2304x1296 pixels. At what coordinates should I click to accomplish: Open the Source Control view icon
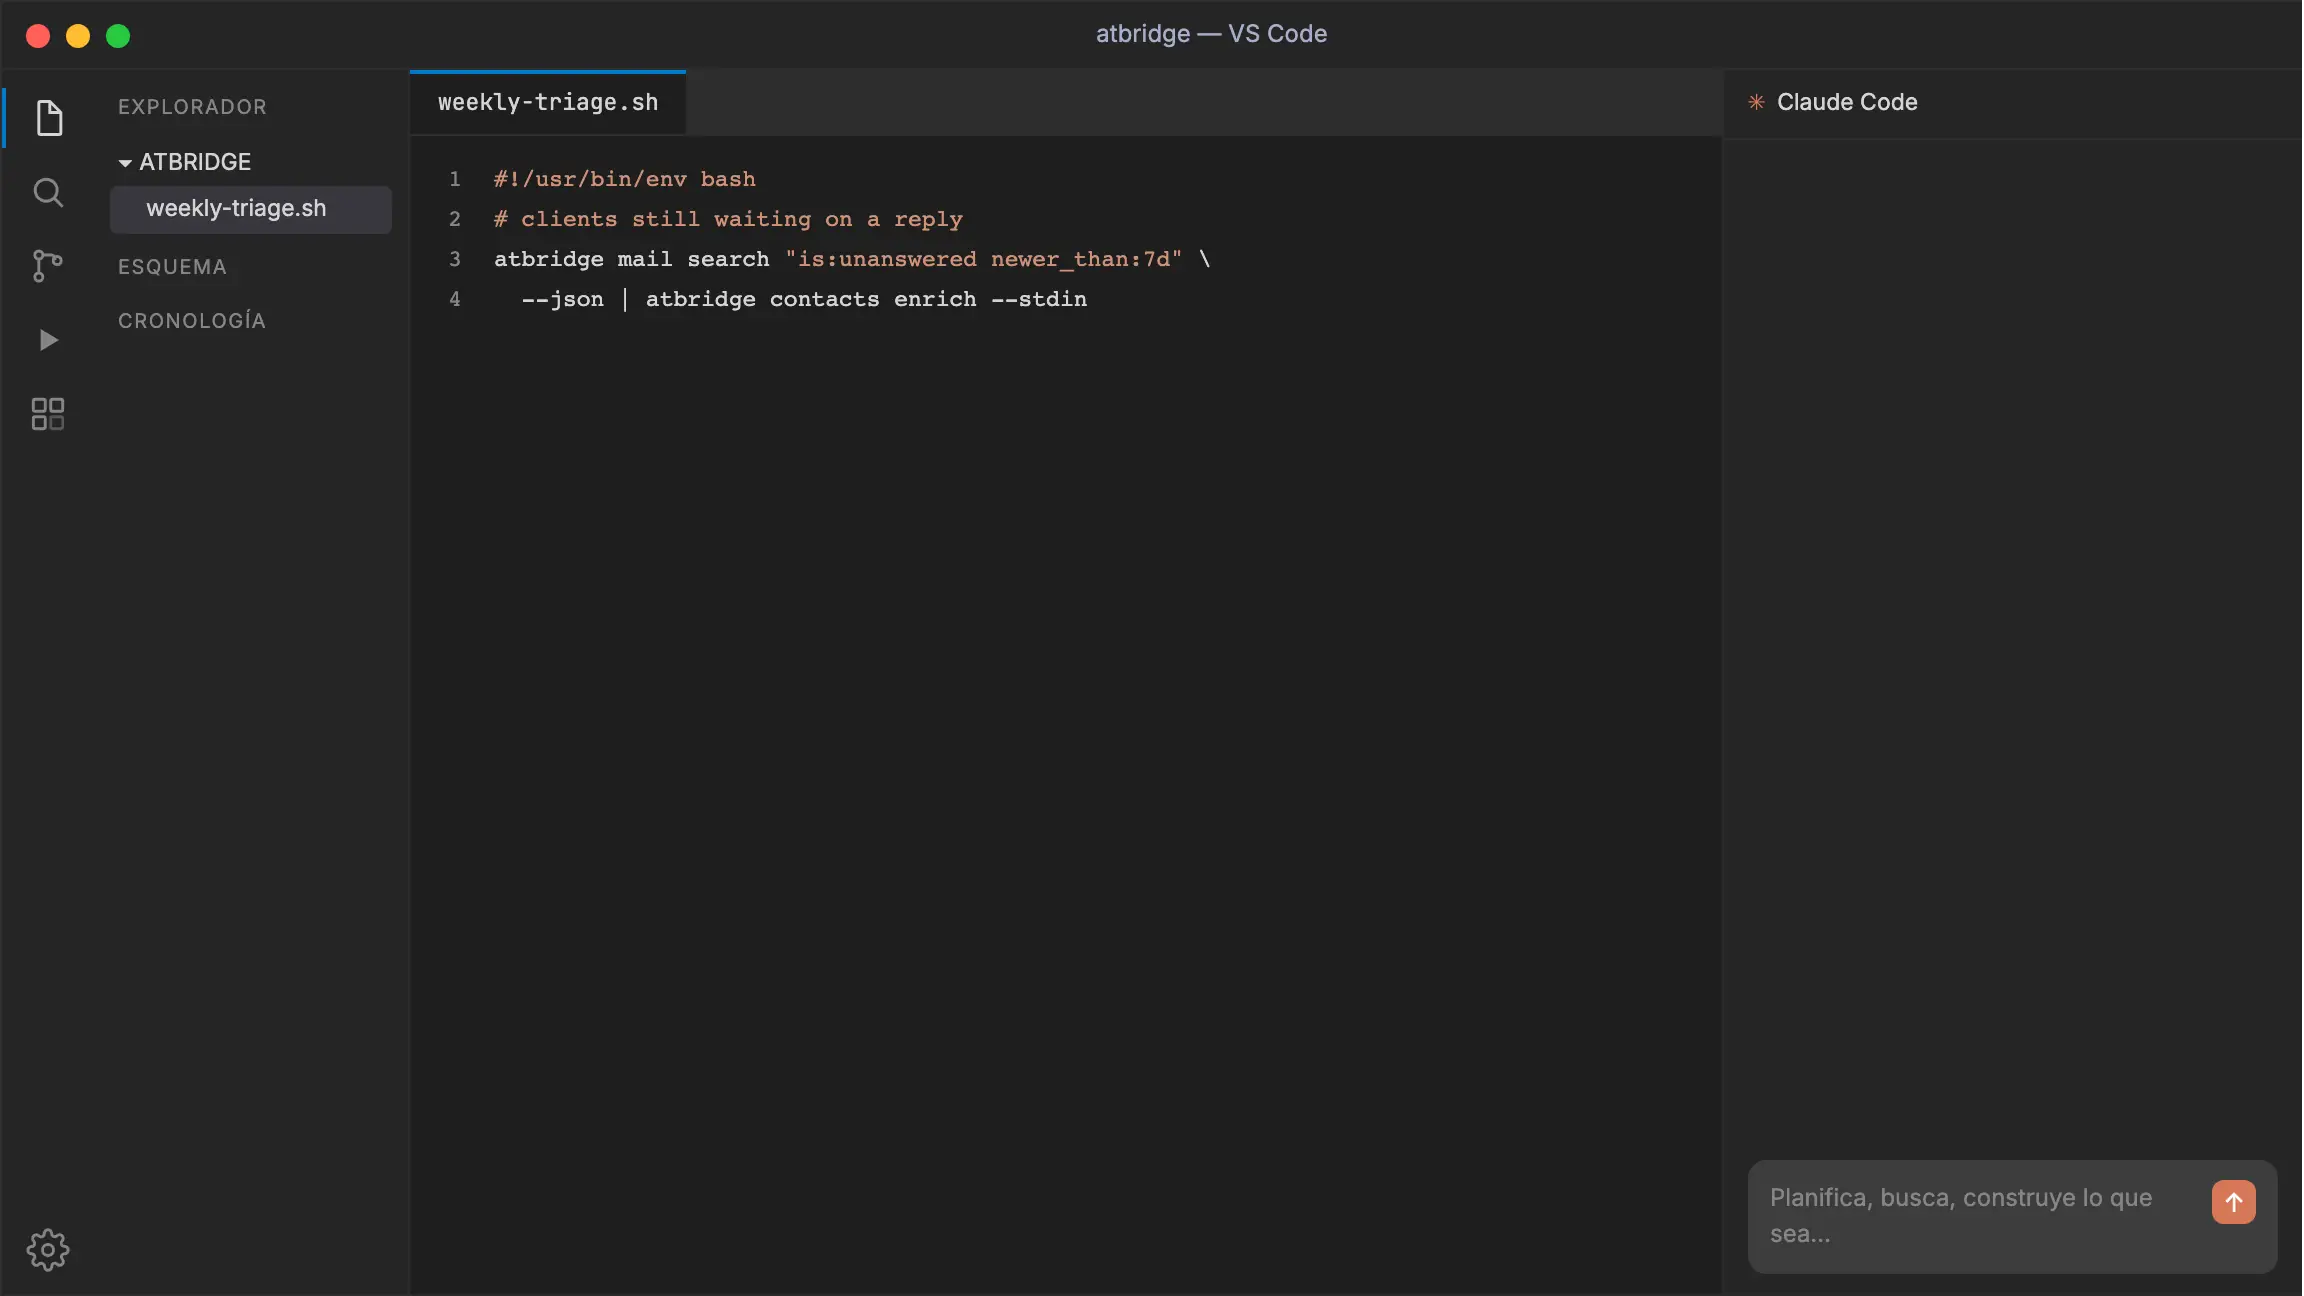pos(48,266)
